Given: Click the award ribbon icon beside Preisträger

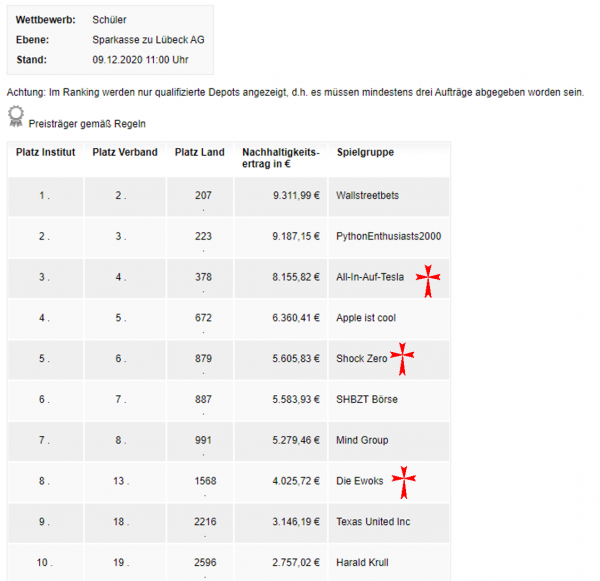Looking at the screenshot, I should 16,117.
